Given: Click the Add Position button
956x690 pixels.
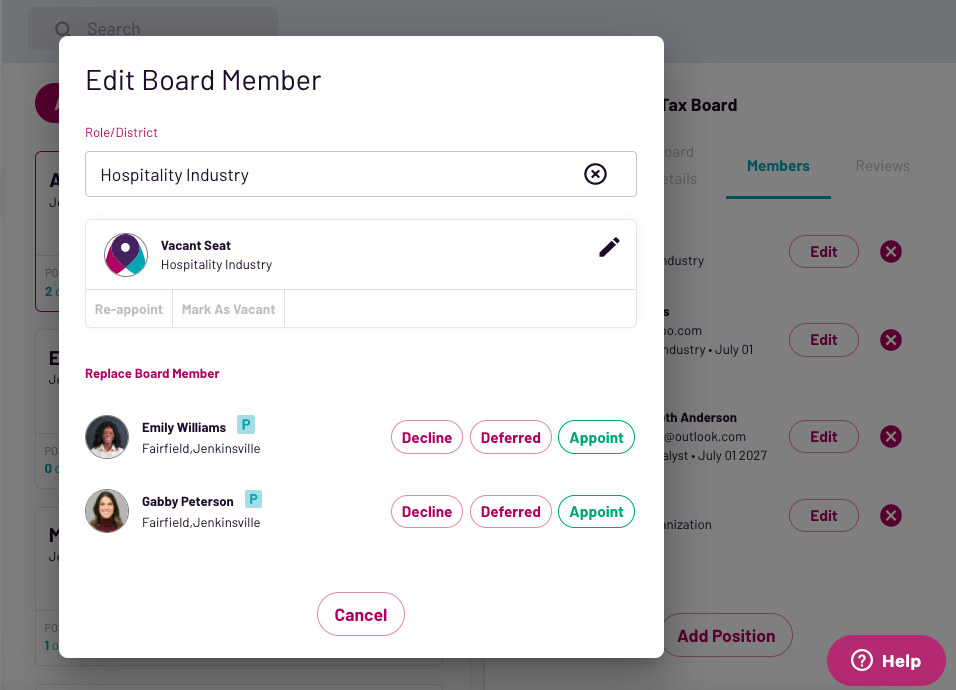Looking at the screenshot, I should (x=726, y=636).
